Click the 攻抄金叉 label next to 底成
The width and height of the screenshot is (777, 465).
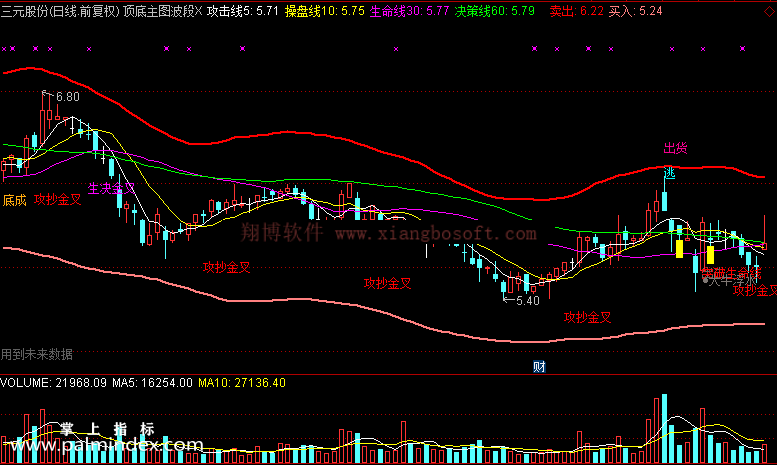pos(57,199)
